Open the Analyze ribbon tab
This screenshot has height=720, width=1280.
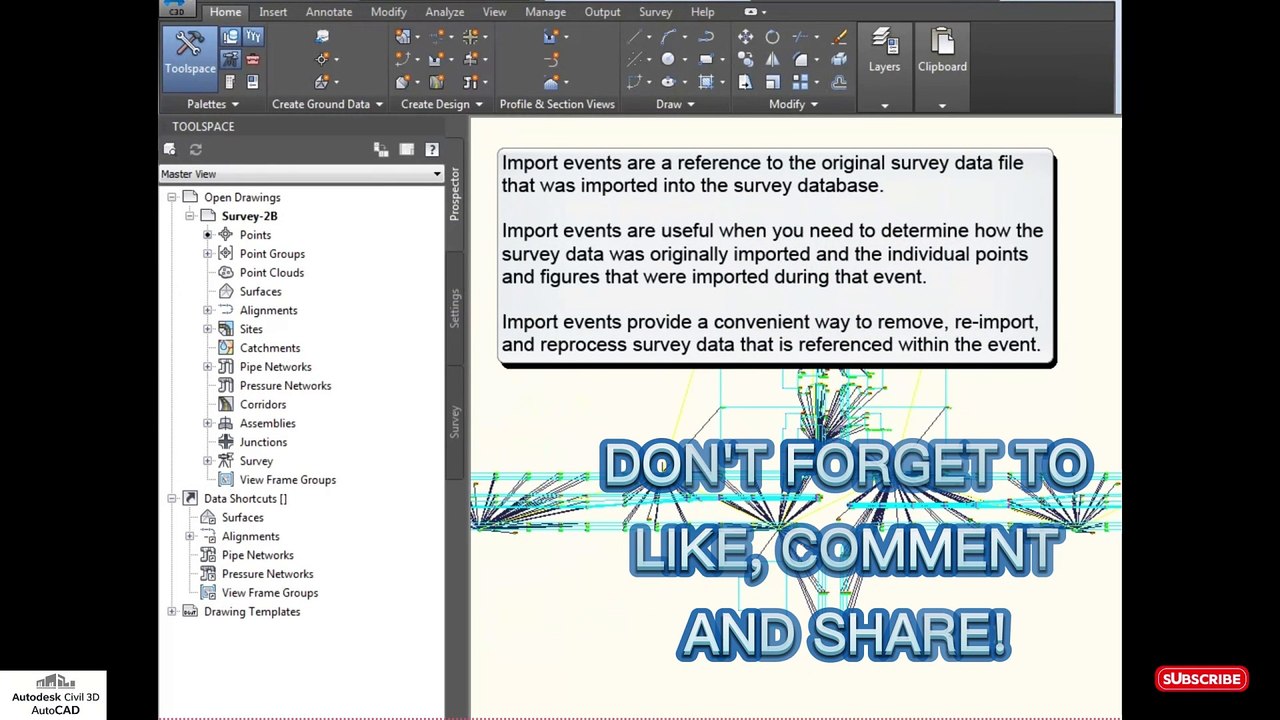444,12
